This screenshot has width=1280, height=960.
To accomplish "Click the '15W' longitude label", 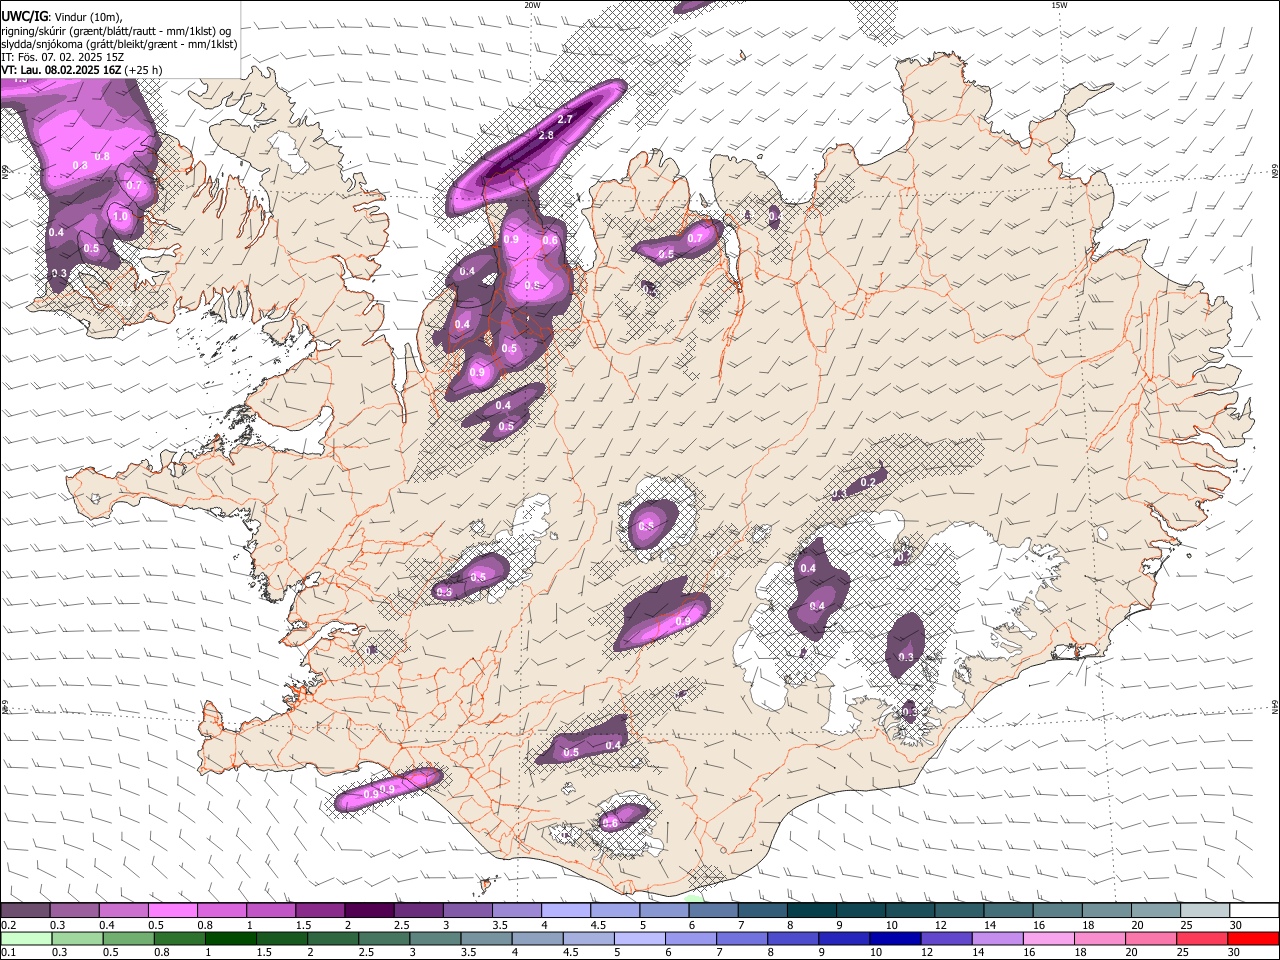I will [x=1059, y=5].
